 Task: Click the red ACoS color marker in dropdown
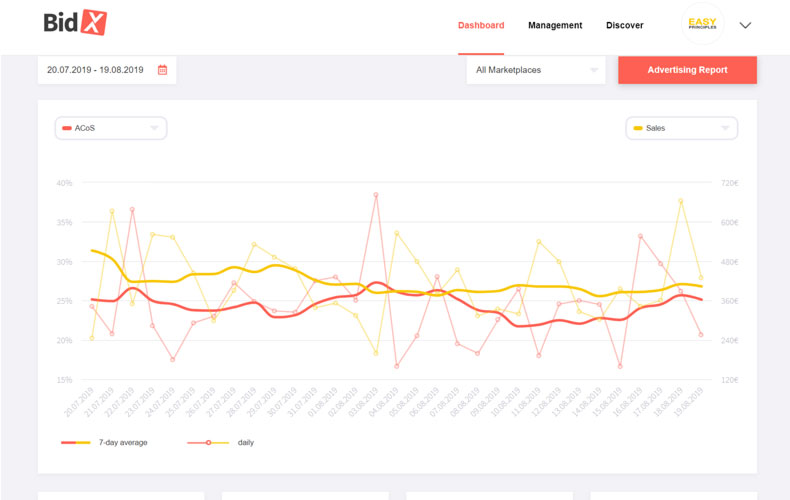pyautogui.click(x=67, y=128)
